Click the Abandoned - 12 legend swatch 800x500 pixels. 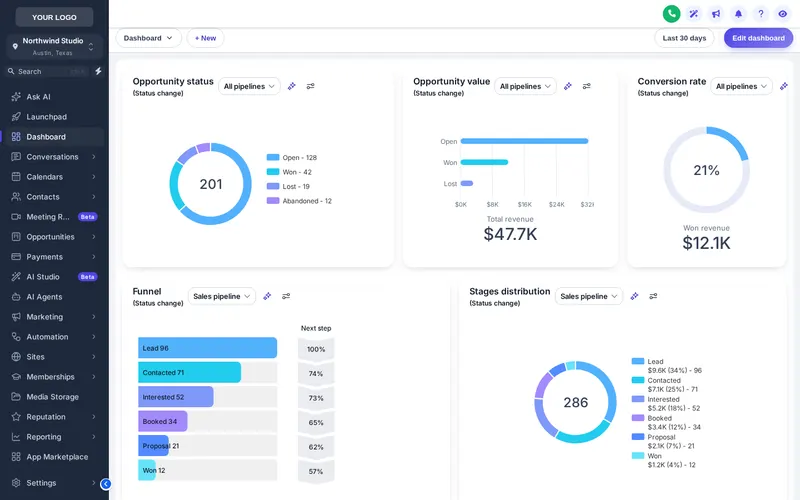273,201
